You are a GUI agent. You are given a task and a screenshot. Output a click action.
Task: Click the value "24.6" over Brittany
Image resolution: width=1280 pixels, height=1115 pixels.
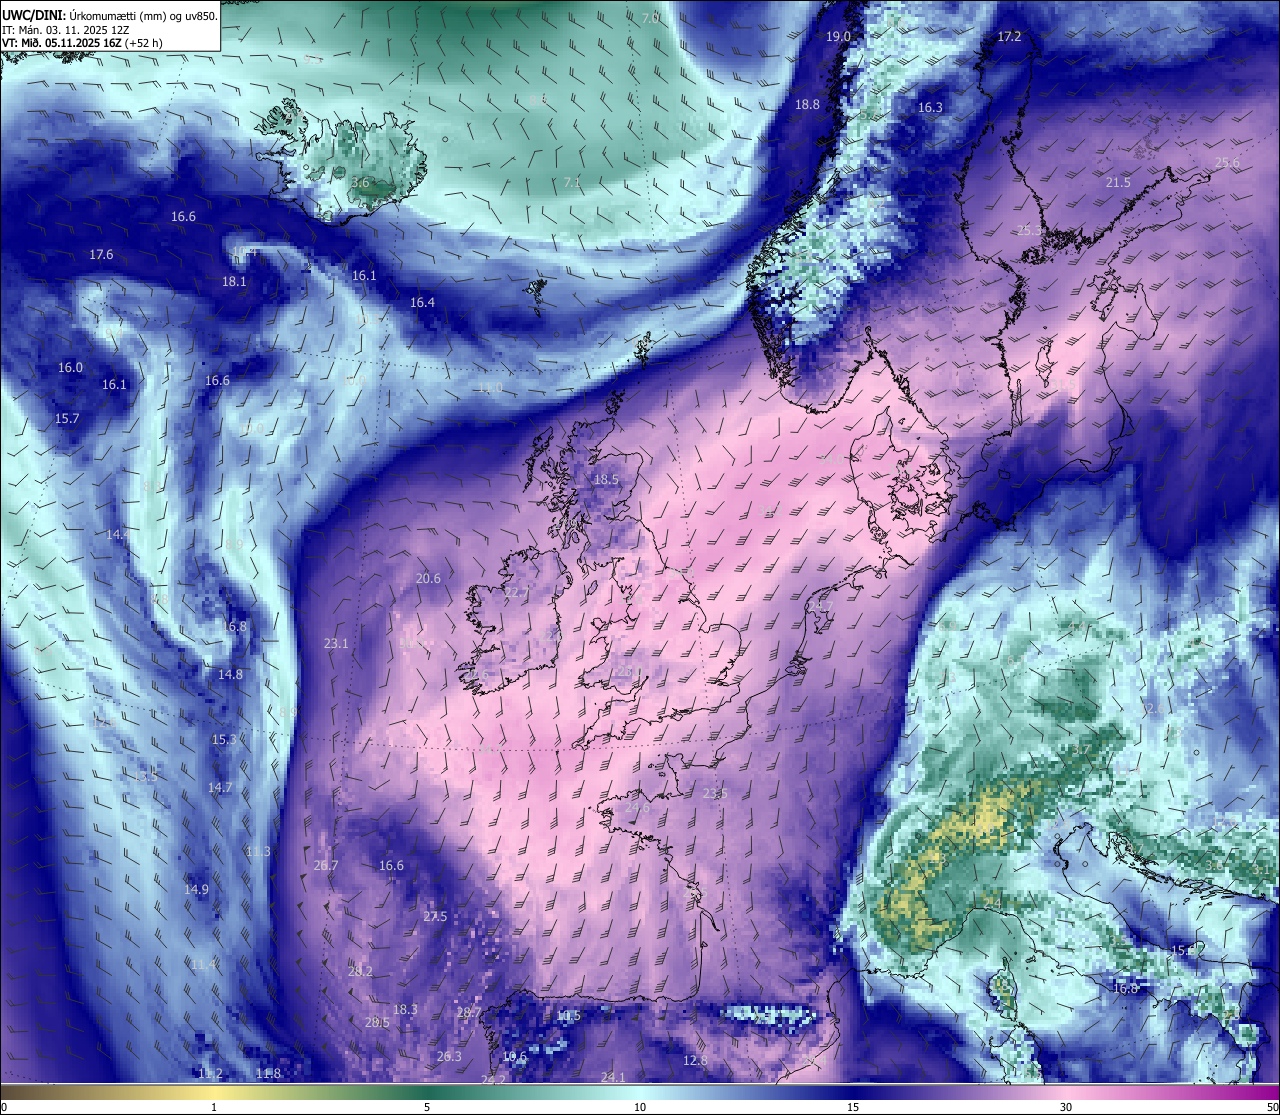tap(637, 806)
